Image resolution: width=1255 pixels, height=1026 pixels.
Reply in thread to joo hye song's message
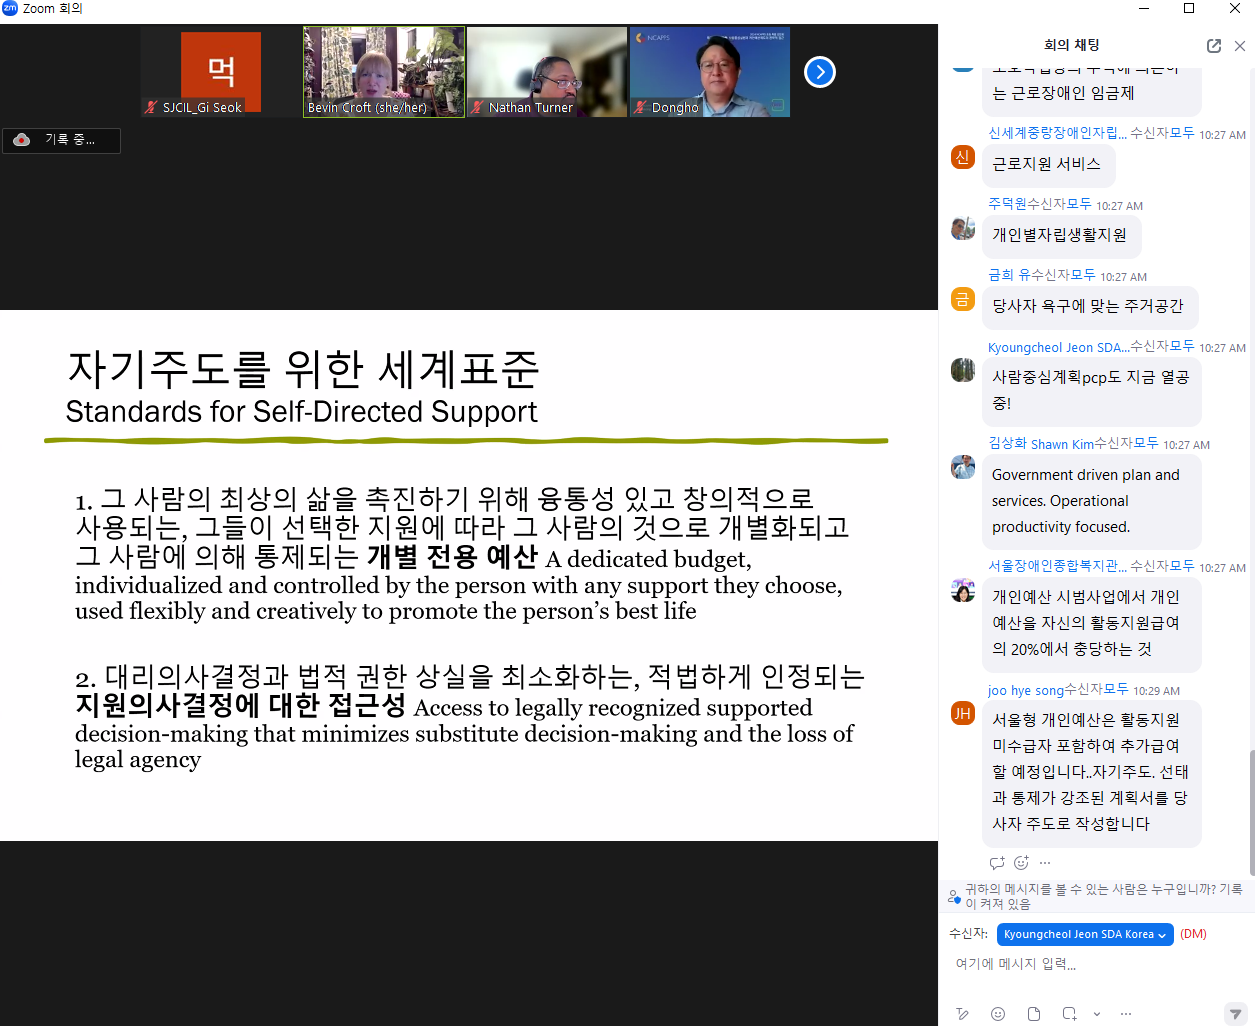click(x=997, y=863)
